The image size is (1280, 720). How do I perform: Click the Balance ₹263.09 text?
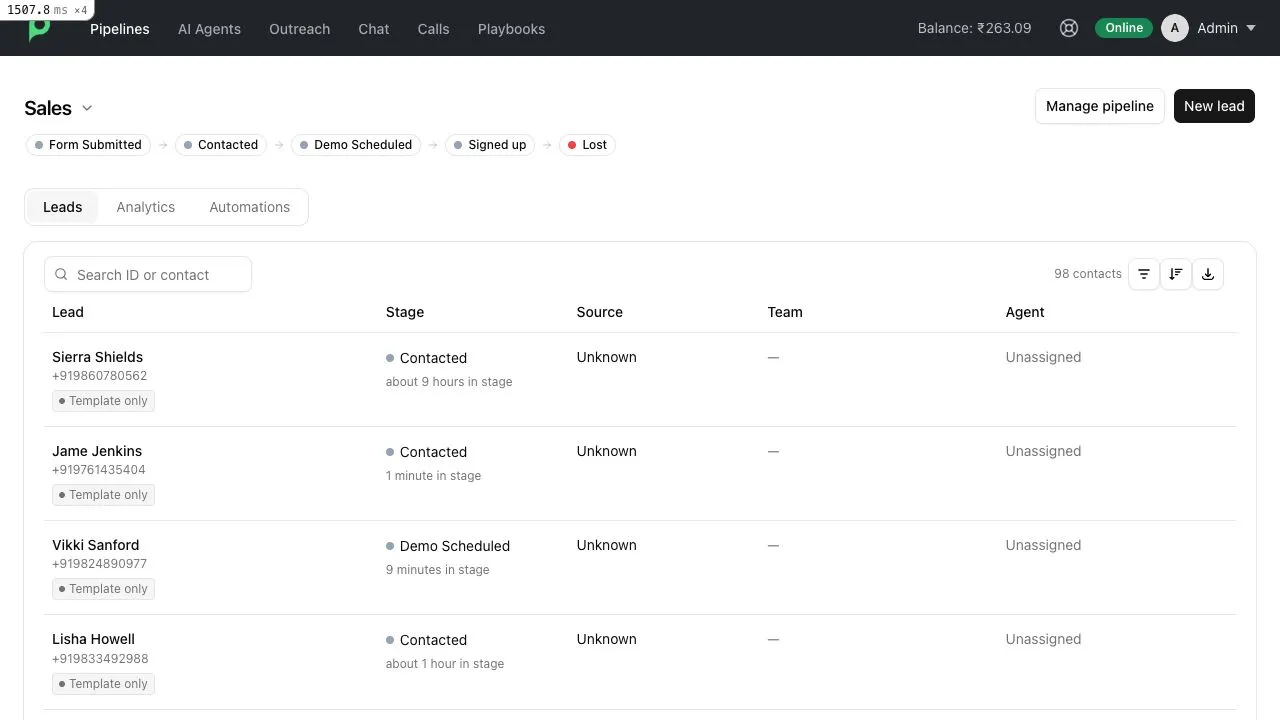[974, 28]
